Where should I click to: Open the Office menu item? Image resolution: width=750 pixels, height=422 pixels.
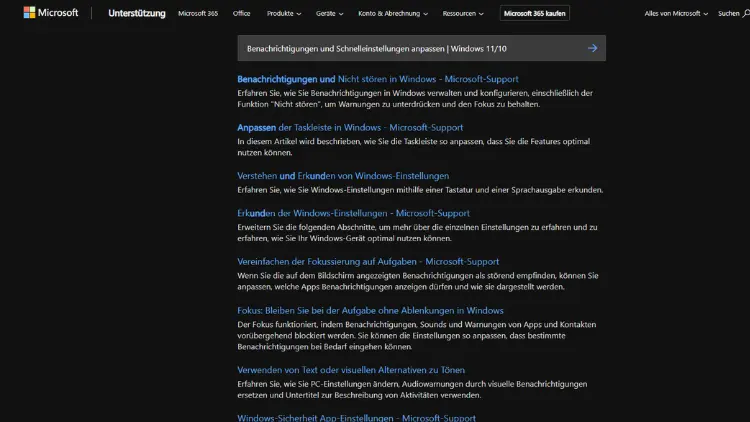tap(242, 13)
